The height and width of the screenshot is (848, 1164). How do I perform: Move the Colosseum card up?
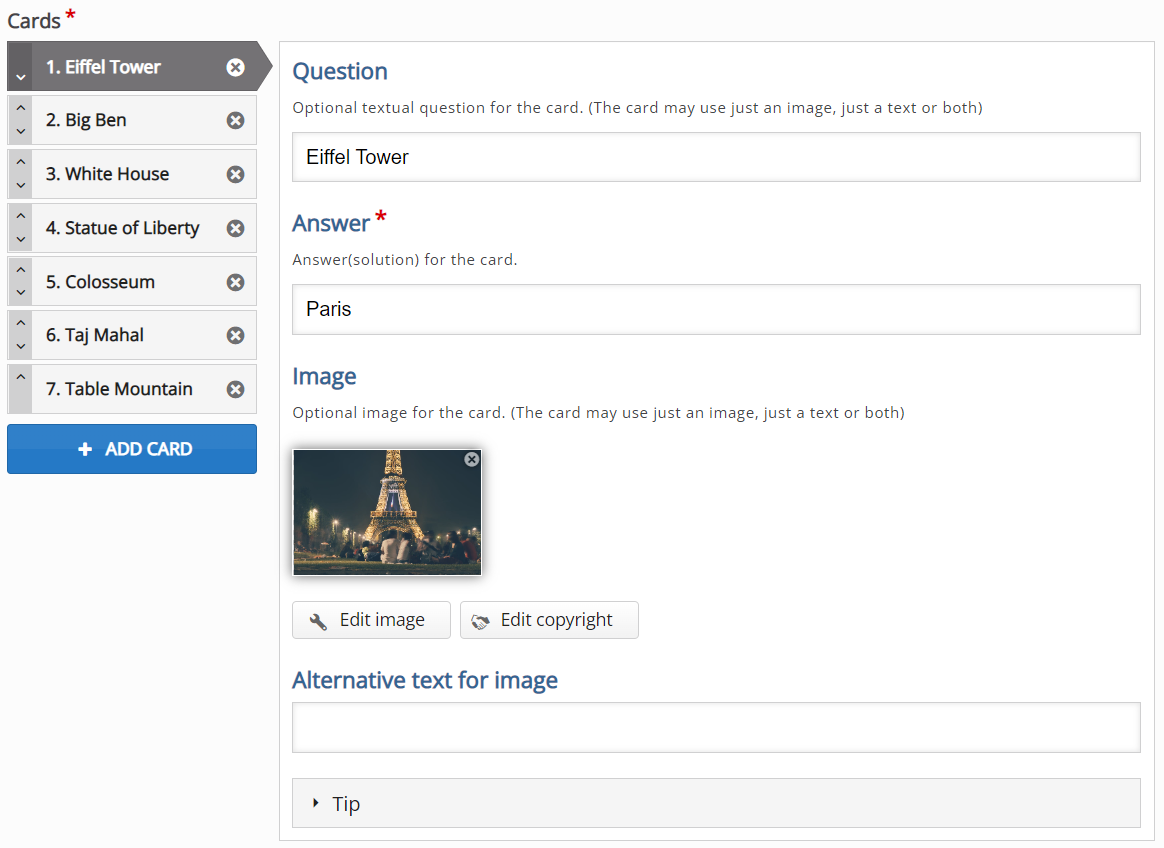click(21, 270)
